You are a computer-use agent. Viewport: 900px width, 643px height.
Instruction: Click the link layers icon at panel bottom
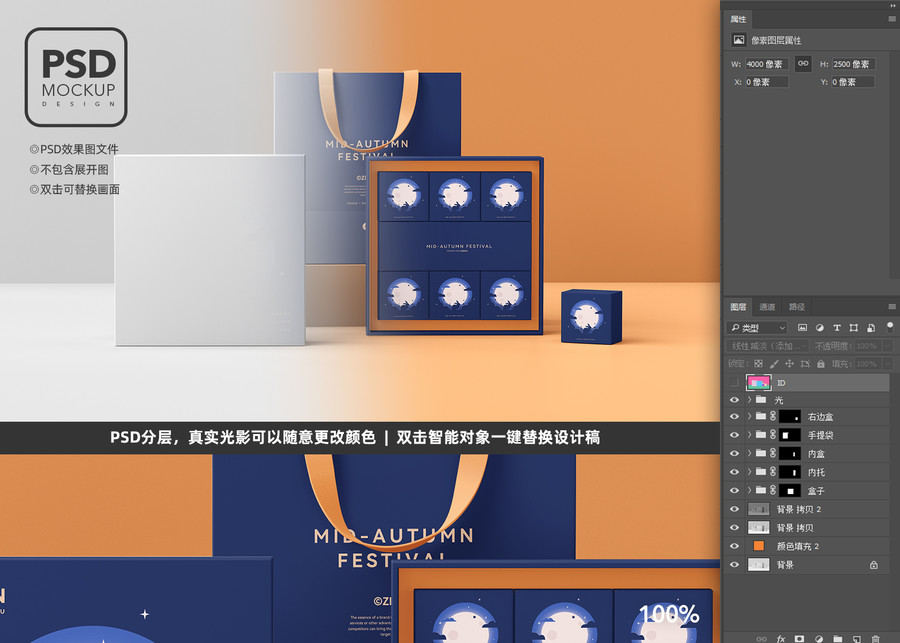click(762, 638)
